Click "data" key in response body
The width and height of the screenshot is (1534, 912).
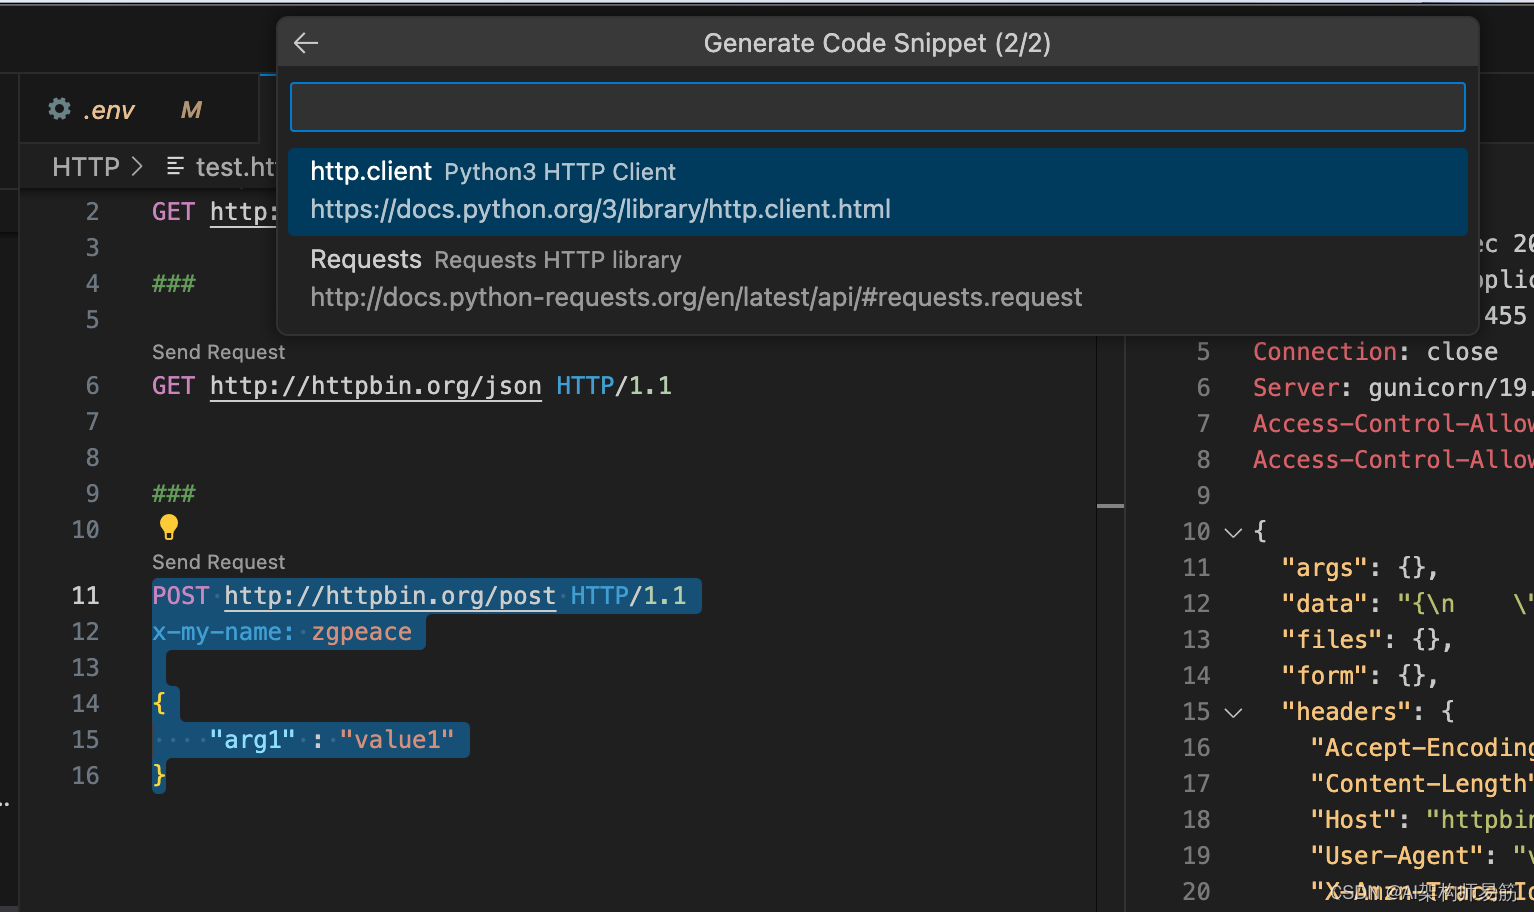(1325, 604)
